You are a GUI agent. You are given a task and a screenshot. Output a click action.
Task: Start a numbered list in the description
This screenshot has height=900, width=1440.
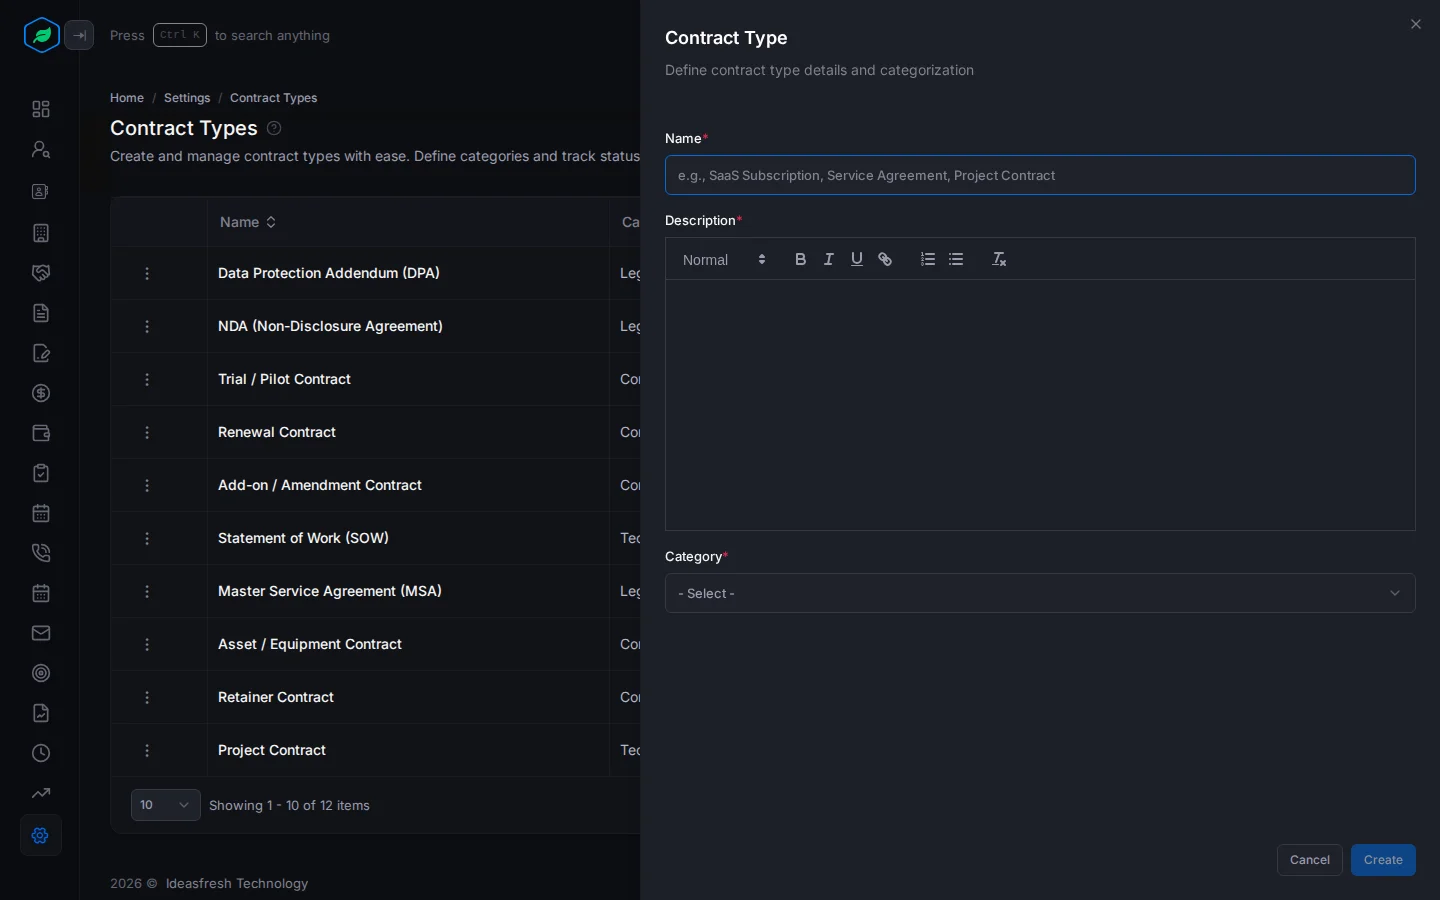(x=928, y=259)
